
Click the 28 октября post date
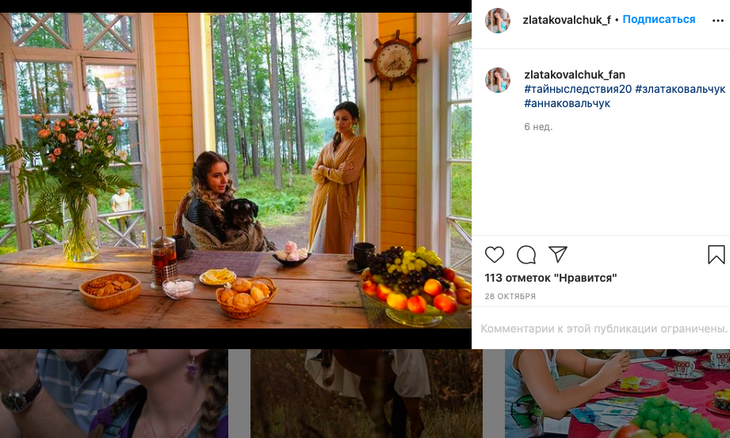[x=510, y=296]
